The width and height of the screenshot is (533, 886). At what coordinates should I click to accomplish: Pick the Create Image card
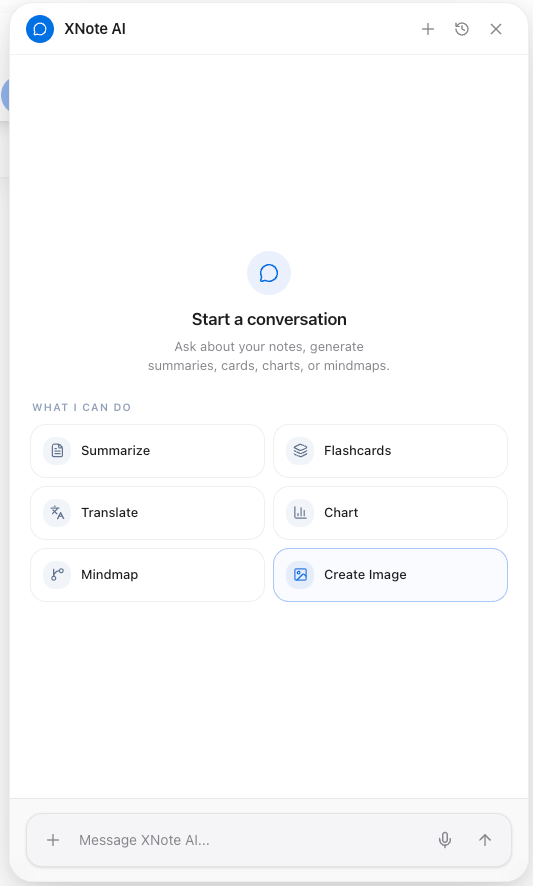pyautogui.click(x=391, y=575)
